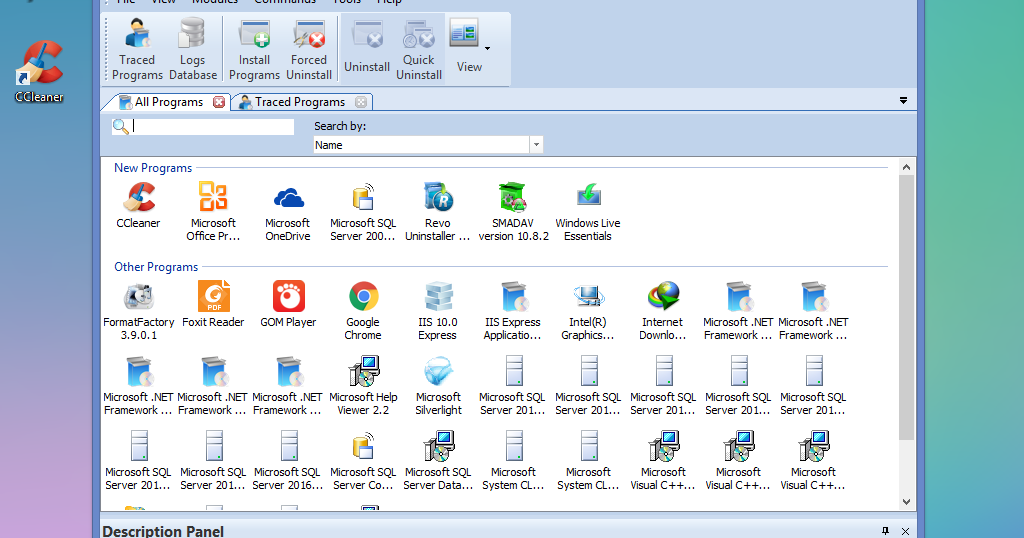Image resolution: width=1024 pixels, height=538 pixels.
Task: Click the program search input field
Action: pyautogui.click(x=212, y=126)
